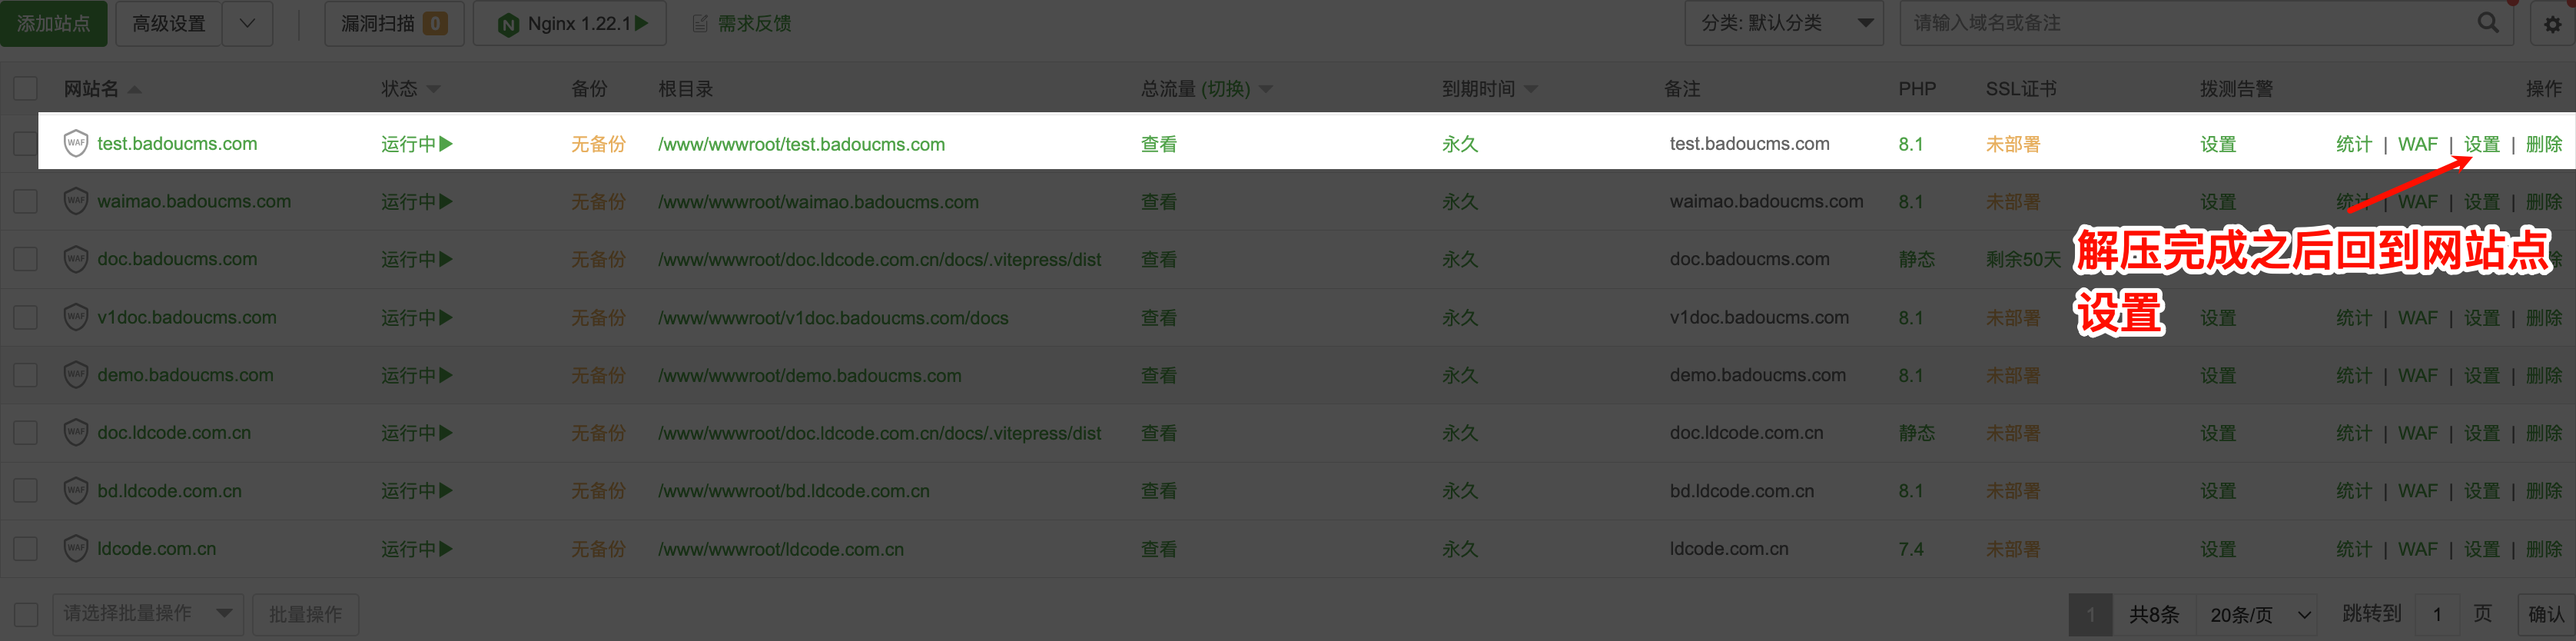Sort by 到期时间 column header

pos(1478,89)
